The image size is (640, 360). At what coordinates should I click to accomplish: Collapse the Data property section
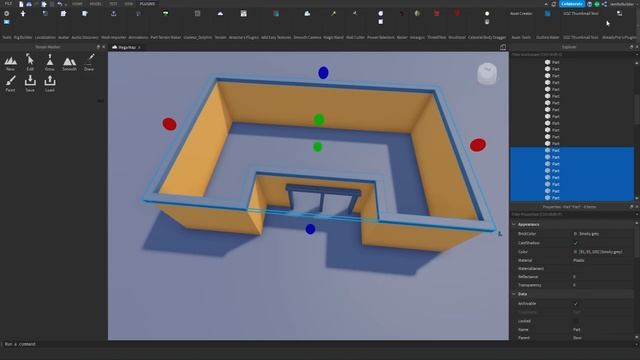coord(514,294)
